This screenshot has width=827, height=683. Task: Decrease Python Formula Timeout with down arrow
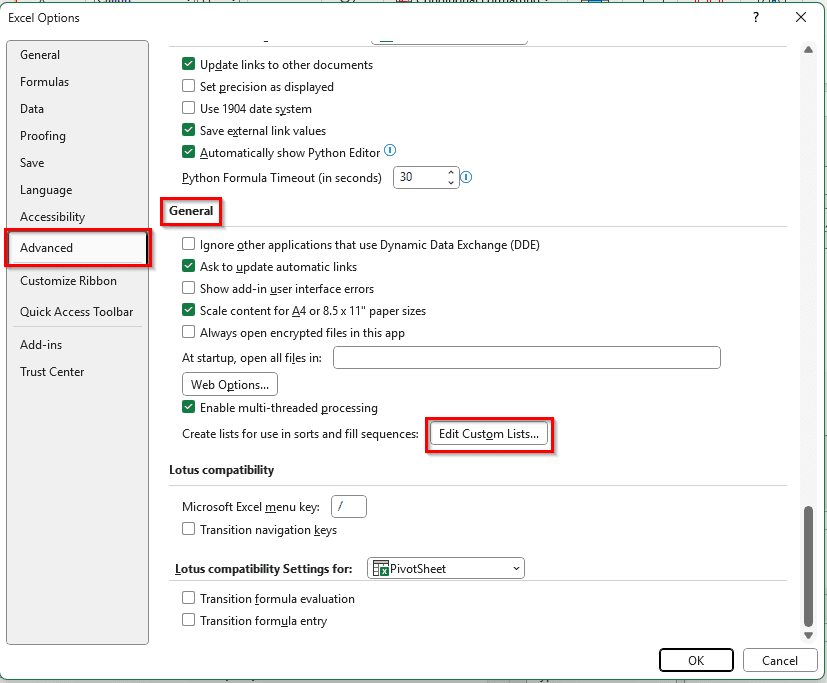click(x=451, y=183)
